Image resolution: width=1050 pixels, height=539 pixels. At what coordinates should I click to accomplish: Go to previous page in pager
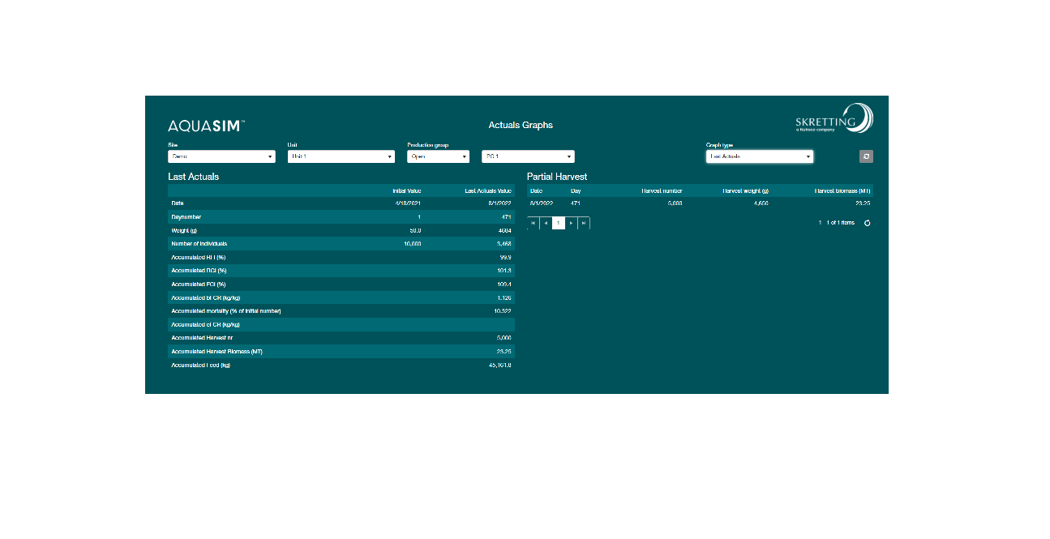pyautogui.click(x=546, y=223)
